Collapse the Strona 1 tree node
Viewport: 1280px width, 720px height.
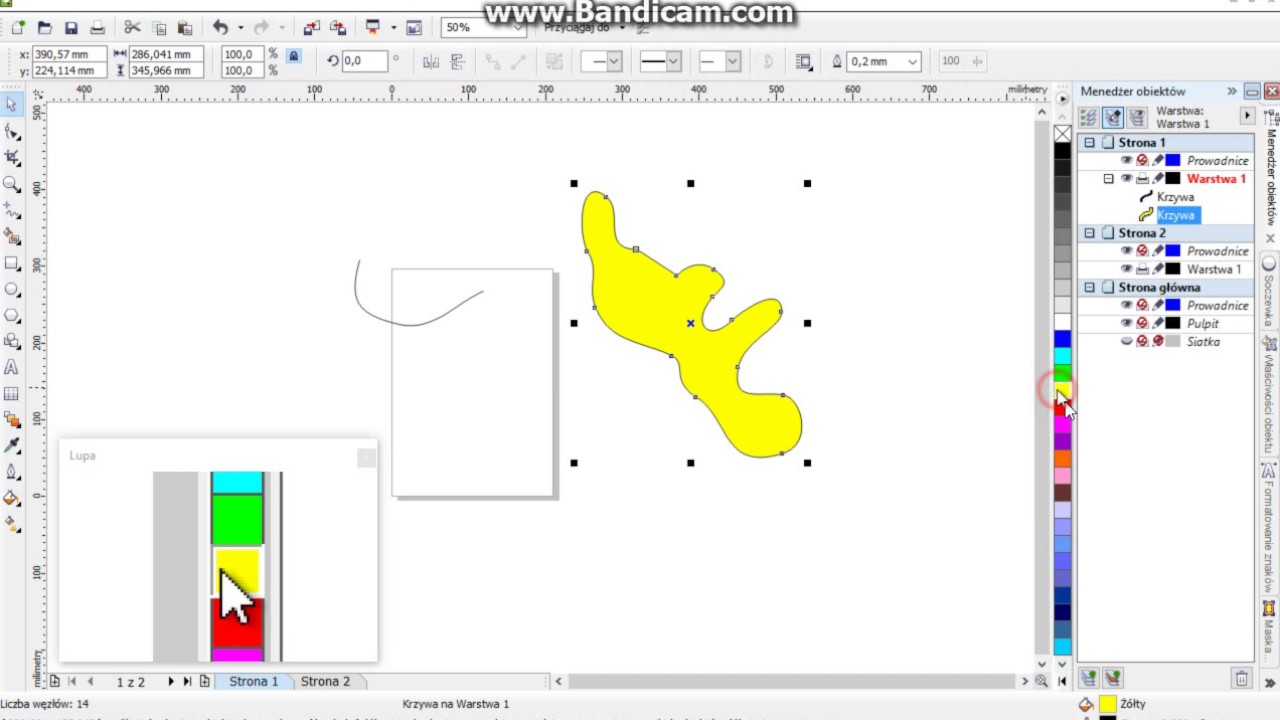point(1089,142)
